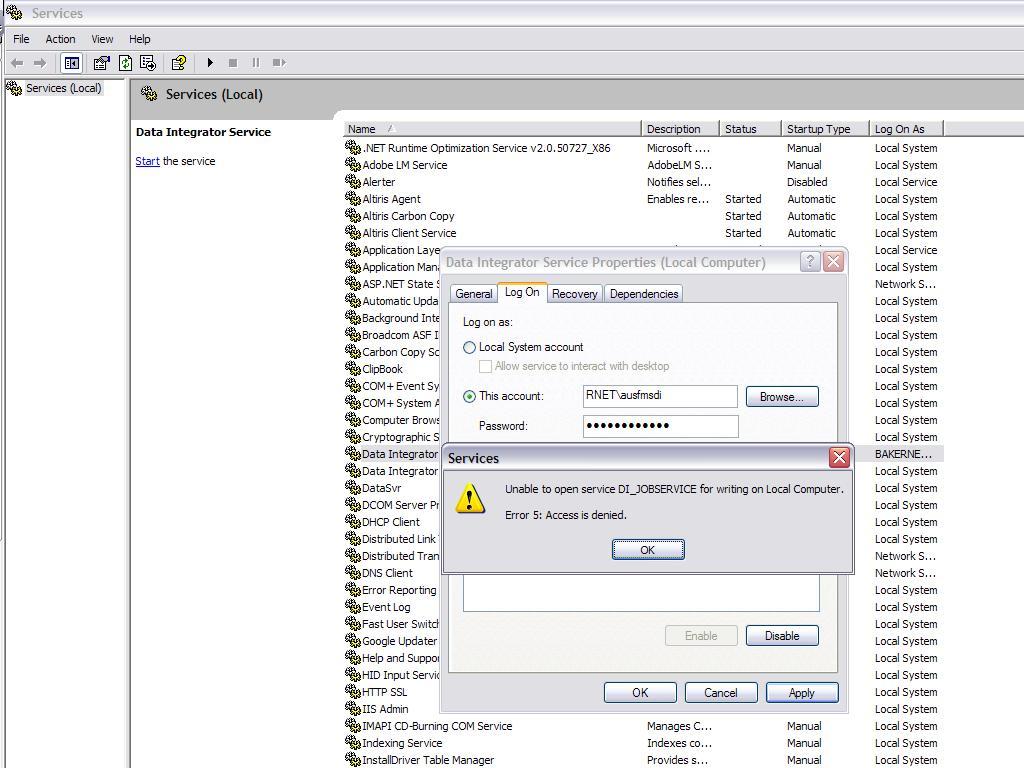Refresh the services list via toolbar icon
Viewport: 1024px width, 768px height.
(x=123, y=62)
